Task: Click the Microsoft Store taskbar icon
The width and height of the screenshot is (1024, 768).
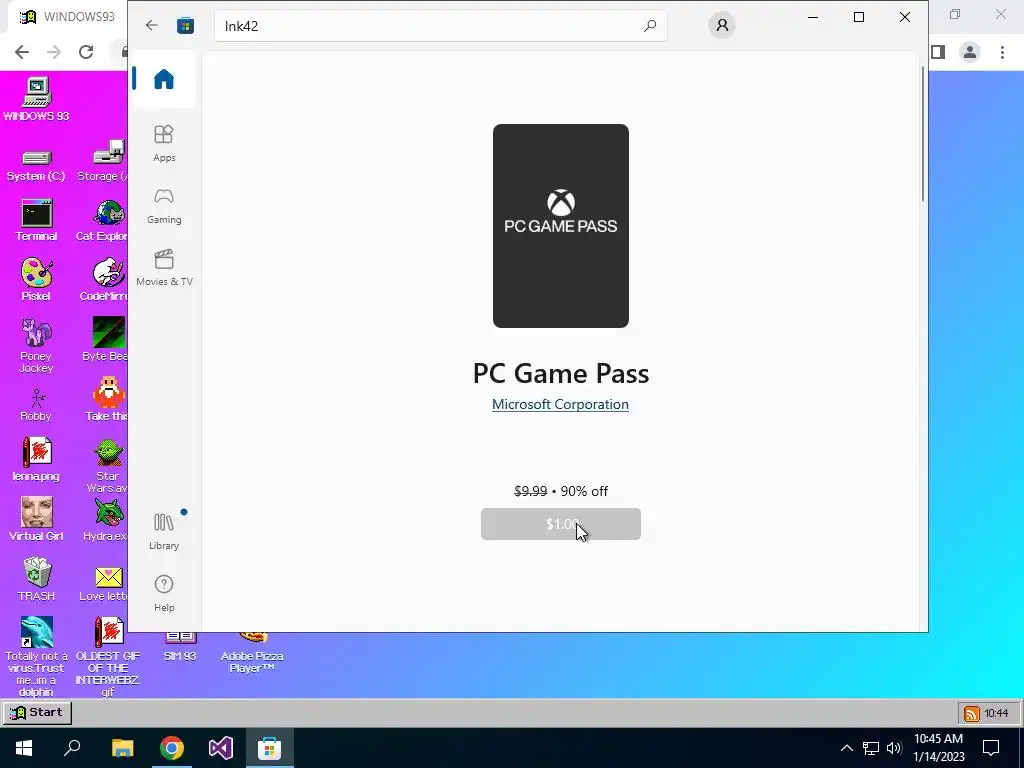Action: coord(269,748)
